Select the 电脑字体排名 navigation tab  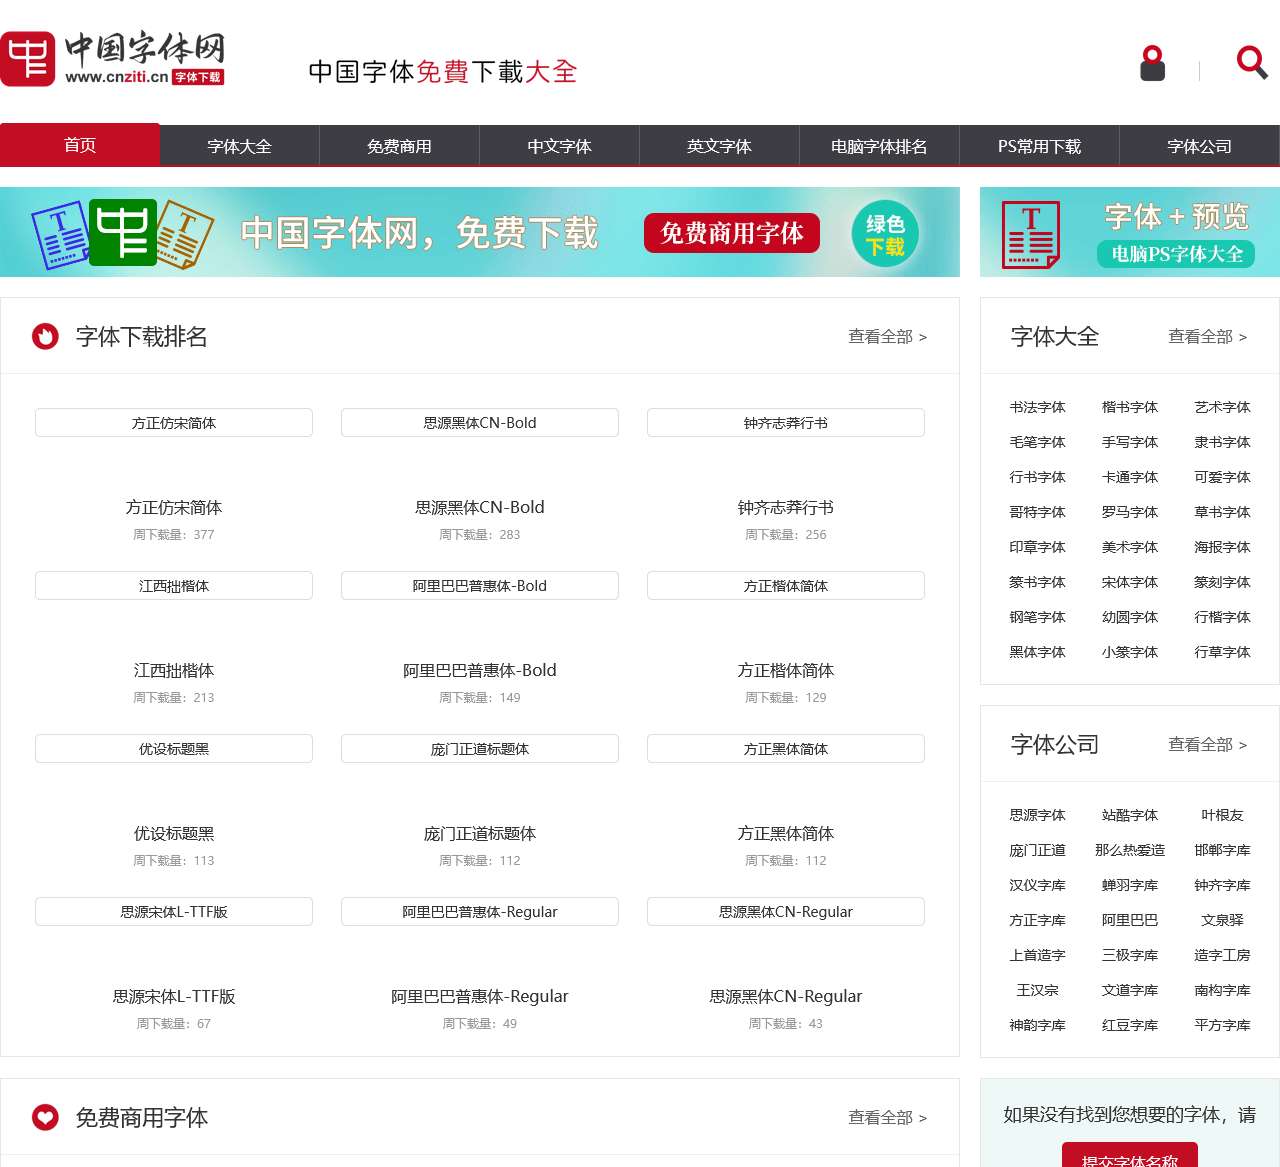(879, 147)
